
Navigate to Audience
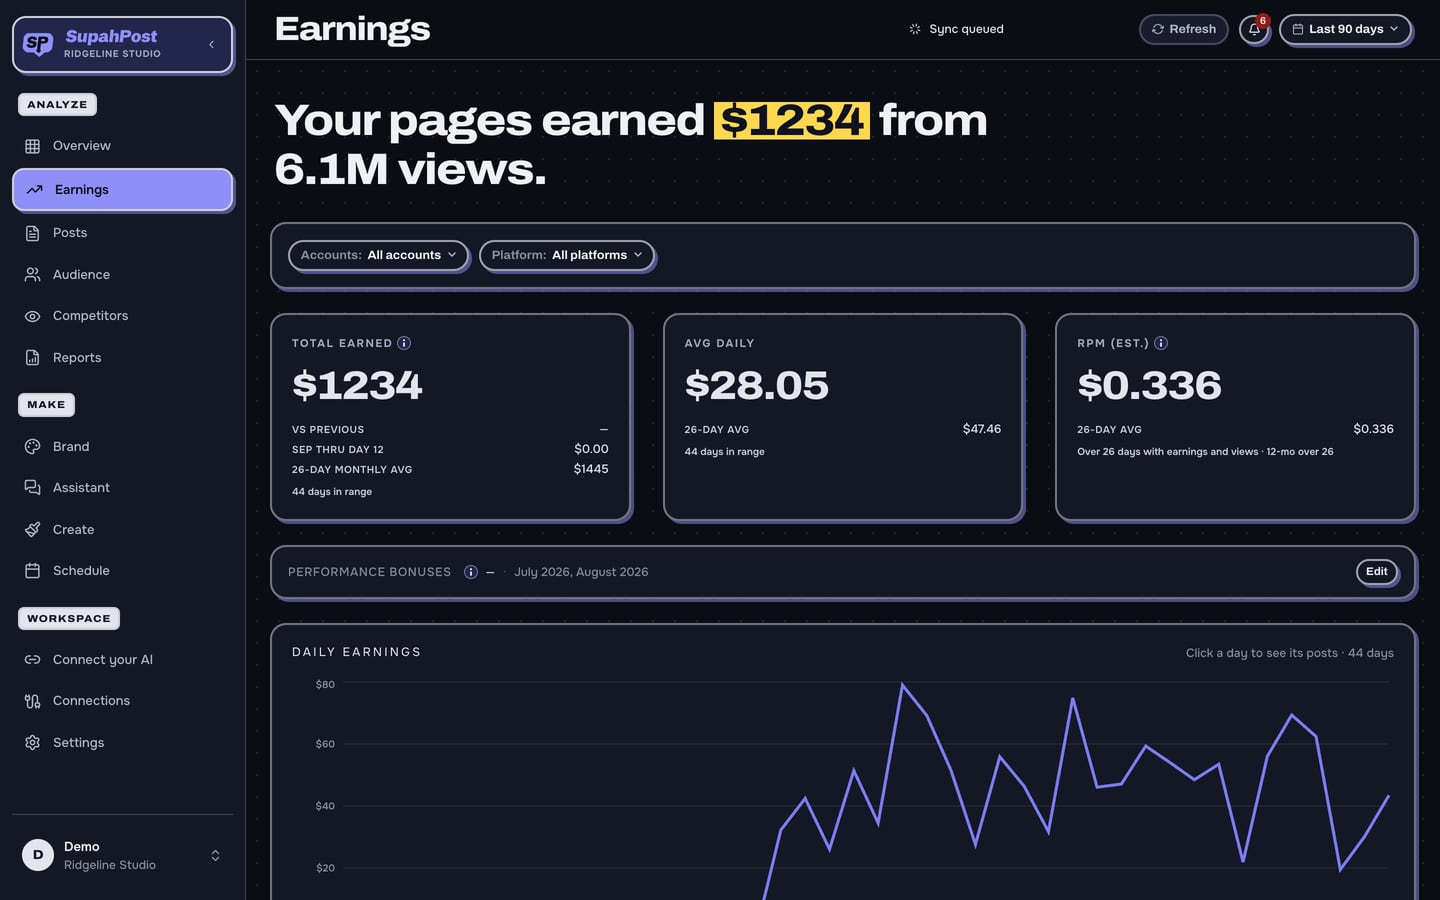(123, 275)
